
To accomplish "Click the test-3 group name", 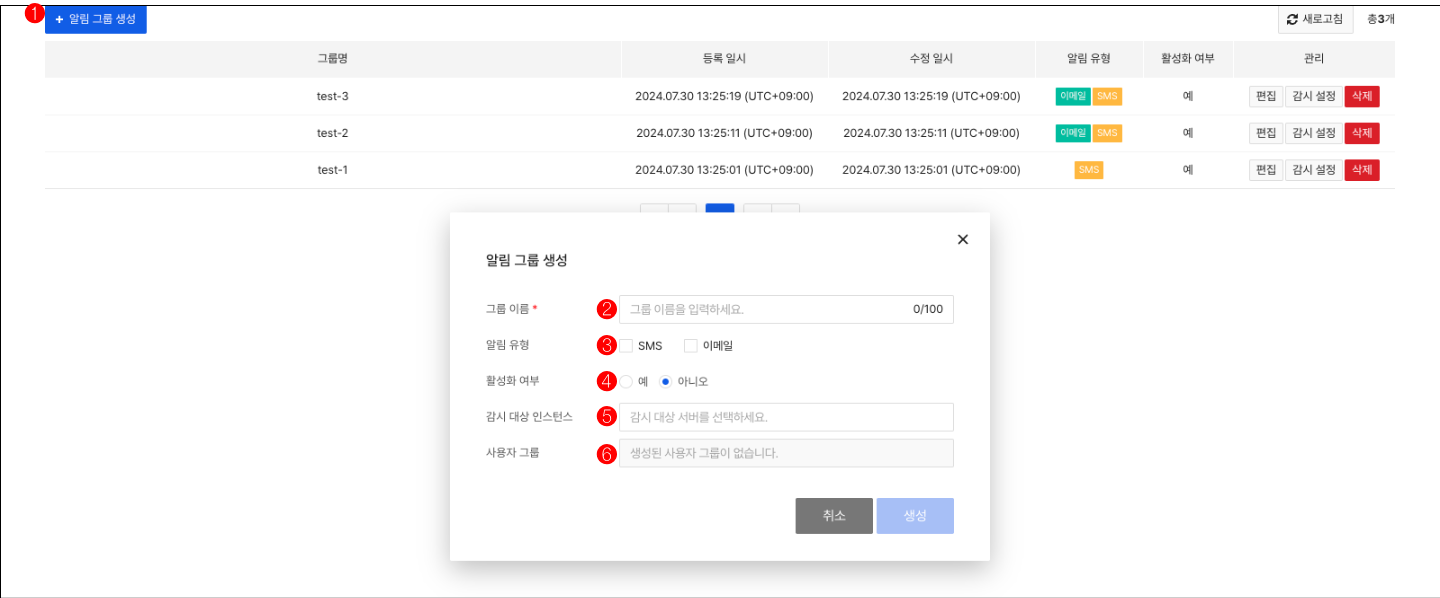I will click(x=333, y=96).
